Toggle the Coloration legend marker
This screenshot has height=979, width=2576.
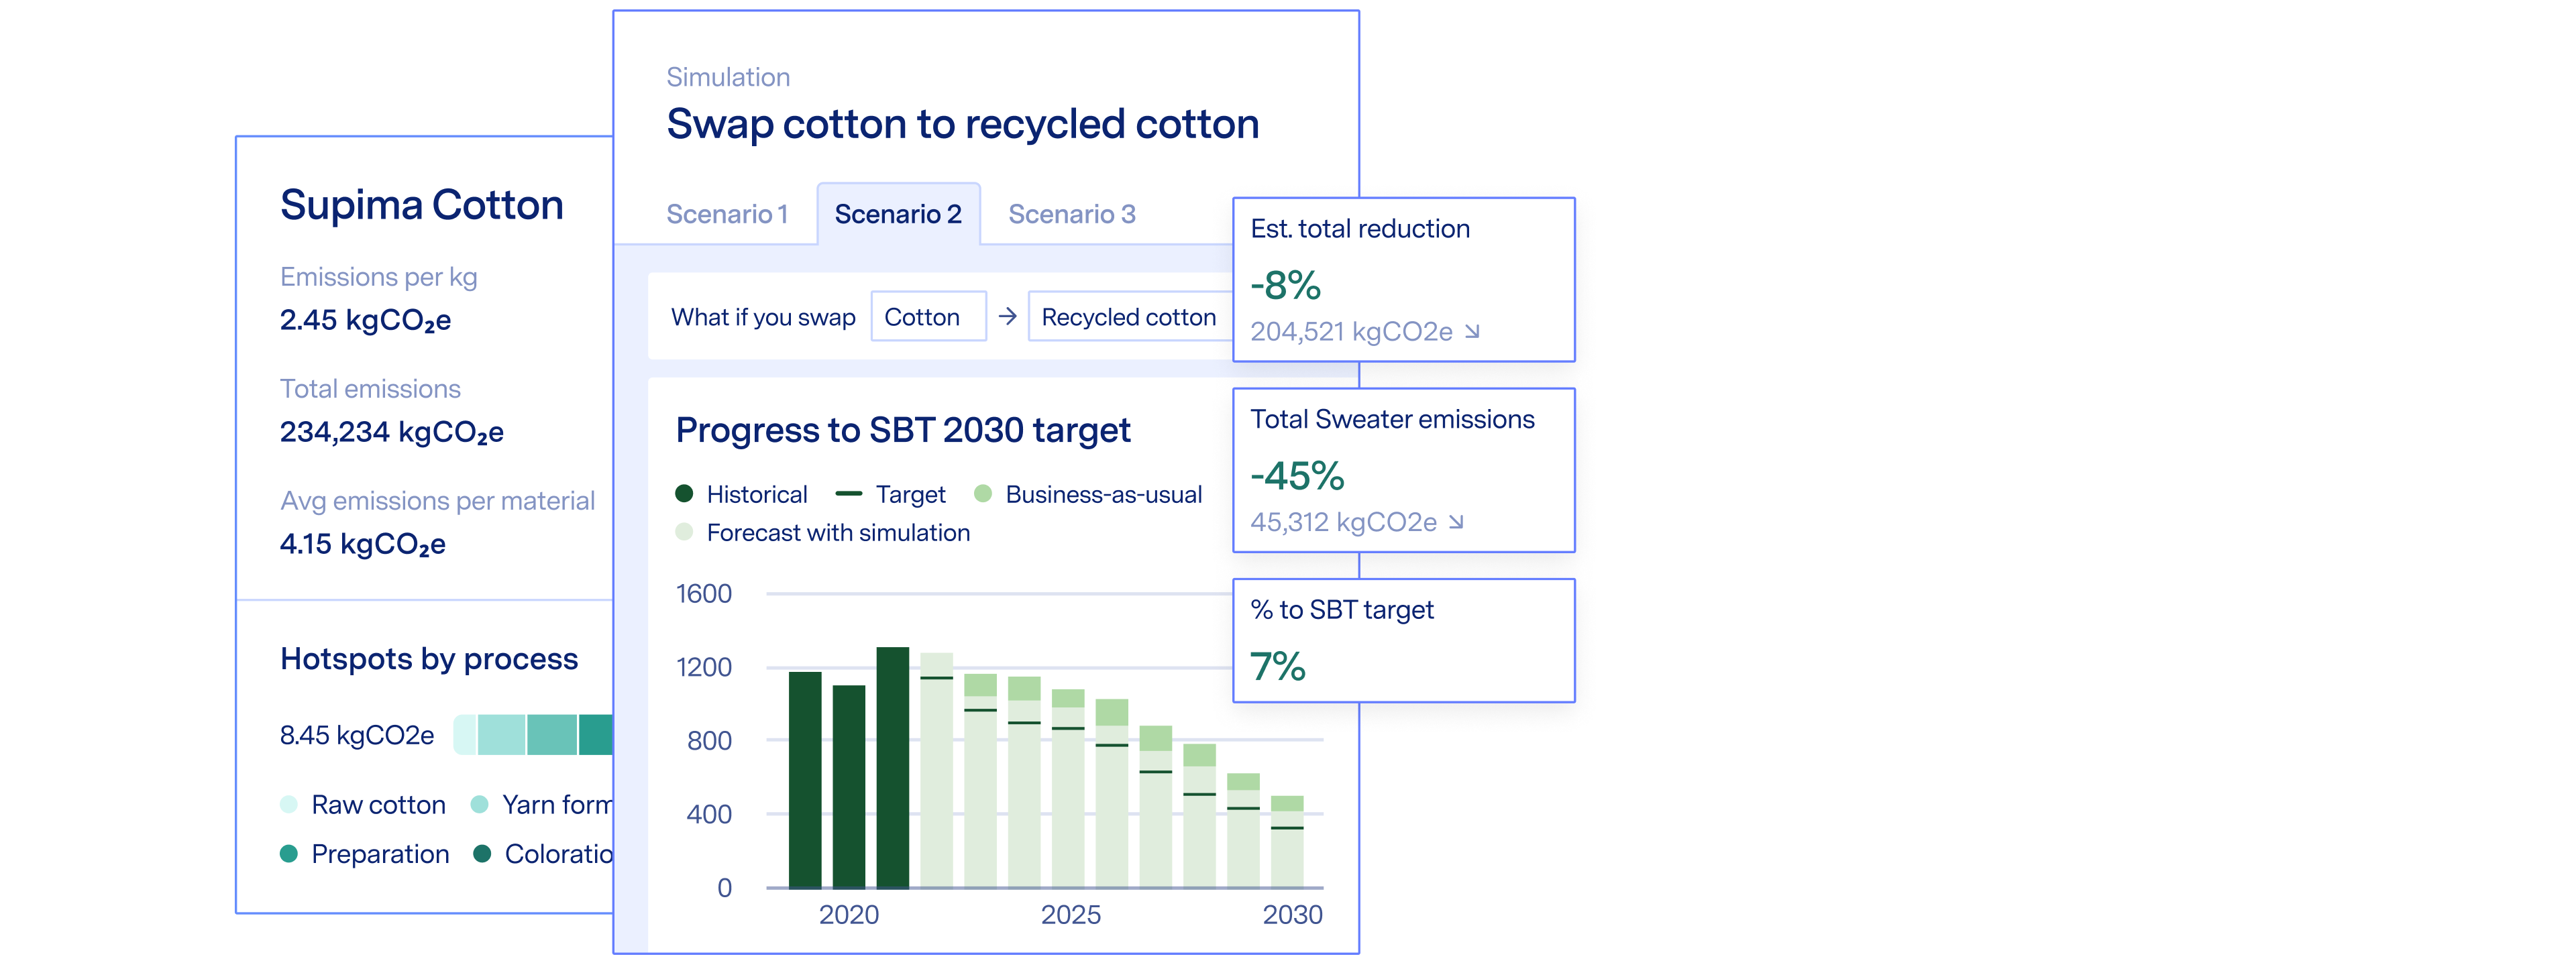[x=482, y=853]
